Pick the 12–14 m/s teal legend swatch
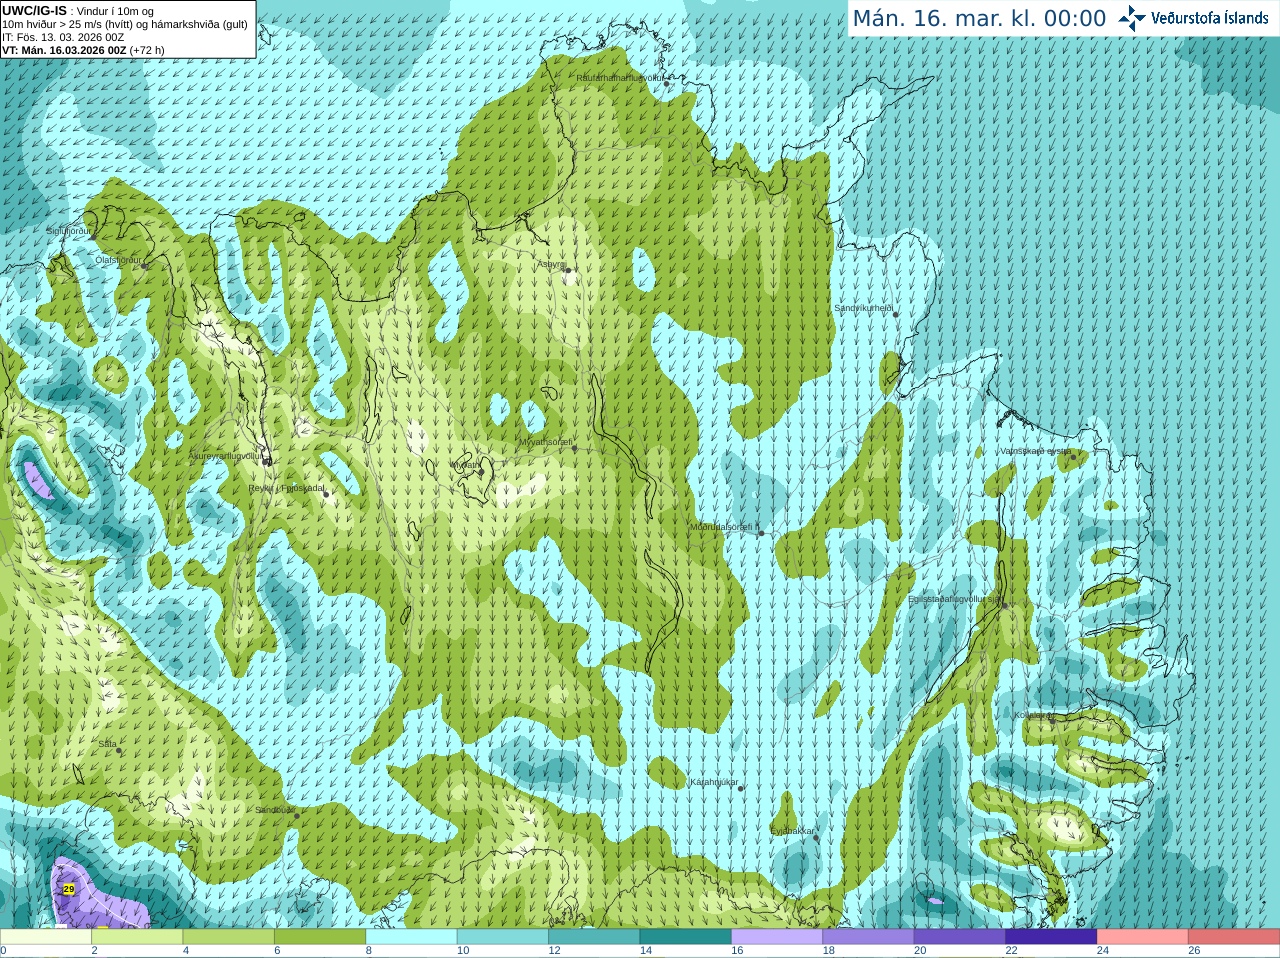Screen dimensions: 1280x958 tap(594, 937)
